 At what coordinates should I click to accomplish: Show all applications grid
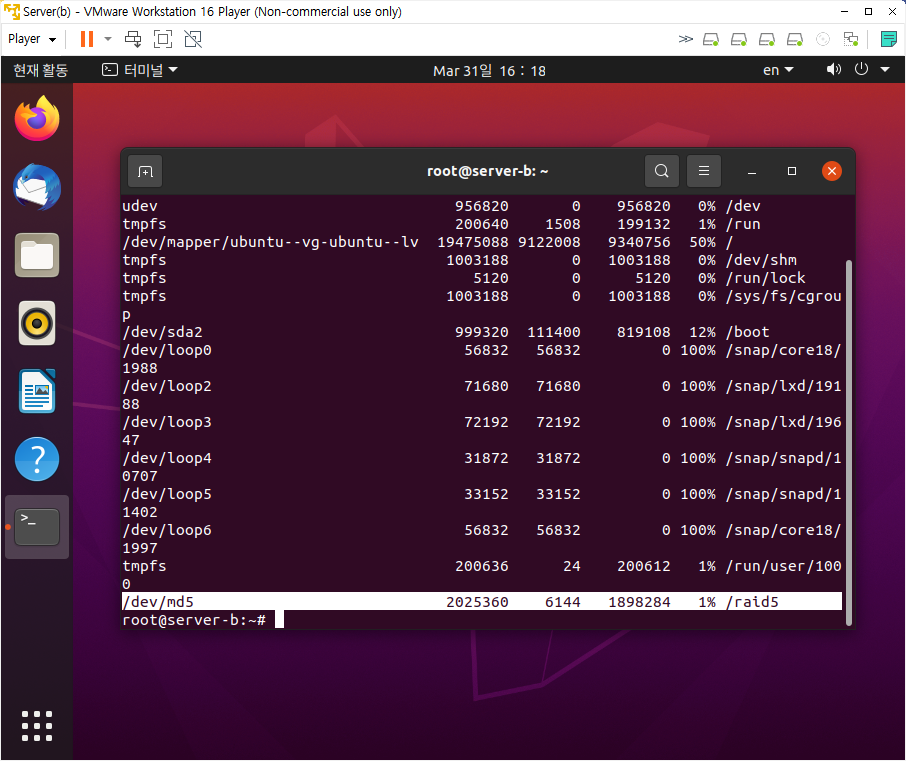[x=37, y=726]
